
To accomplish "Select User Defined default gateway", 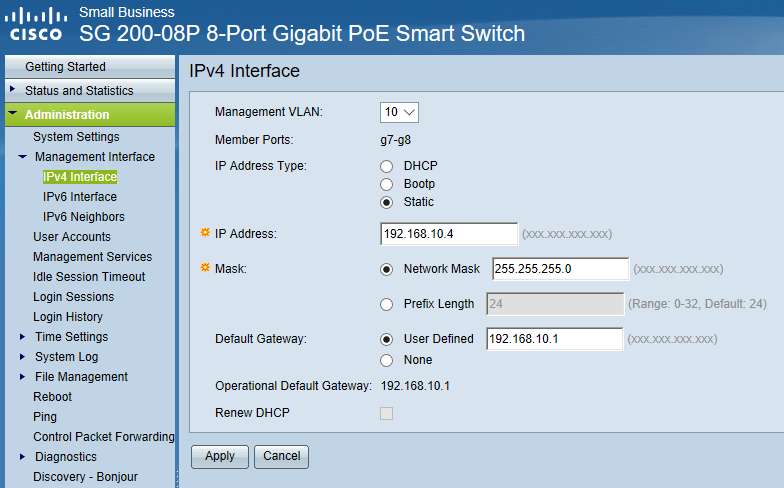I will click(x=386, y=340).
